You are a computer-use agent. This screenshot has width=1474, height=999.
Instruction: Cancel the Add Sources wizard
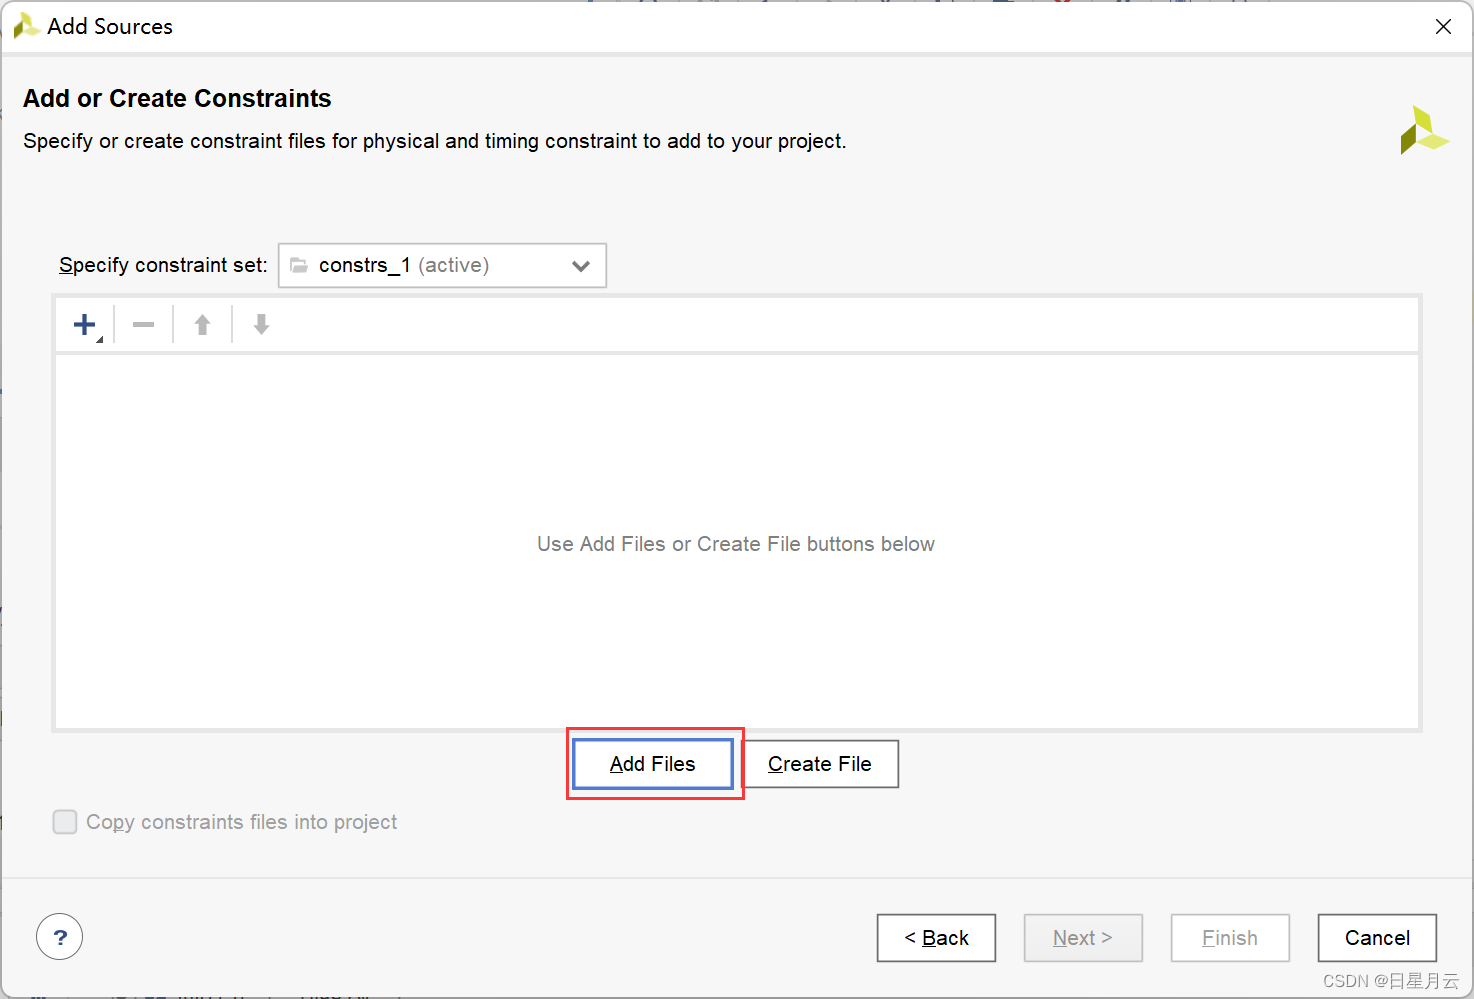[1376, 938]
